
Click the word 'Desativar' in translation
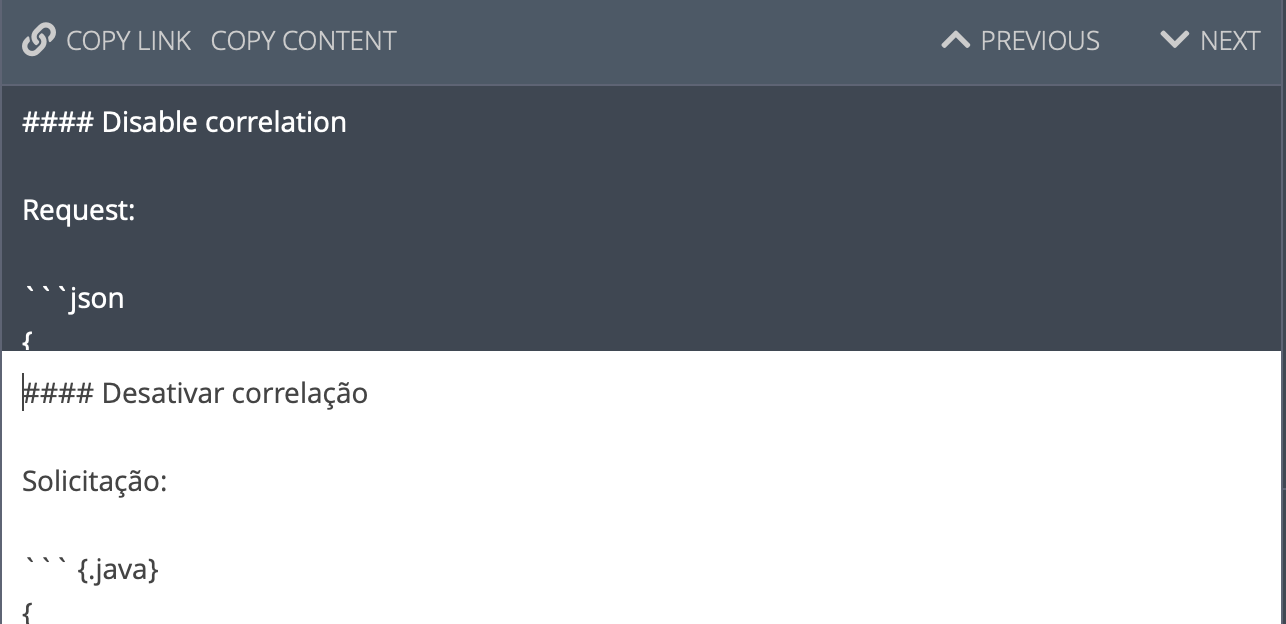tap(163, 393)
